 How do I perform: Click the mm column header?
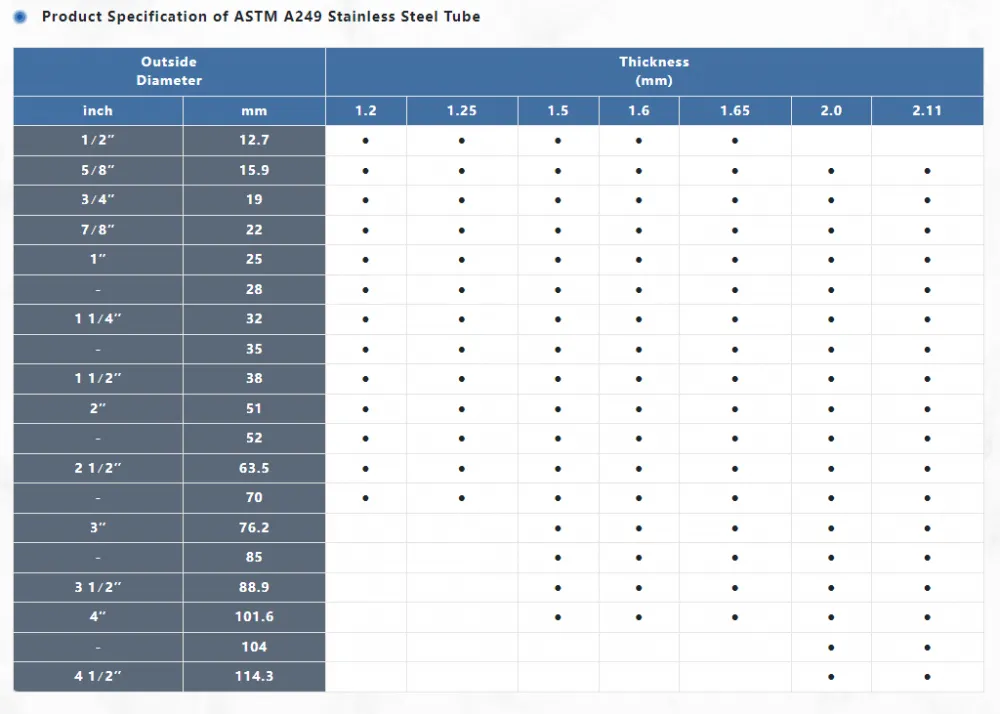tap(254, 111)
